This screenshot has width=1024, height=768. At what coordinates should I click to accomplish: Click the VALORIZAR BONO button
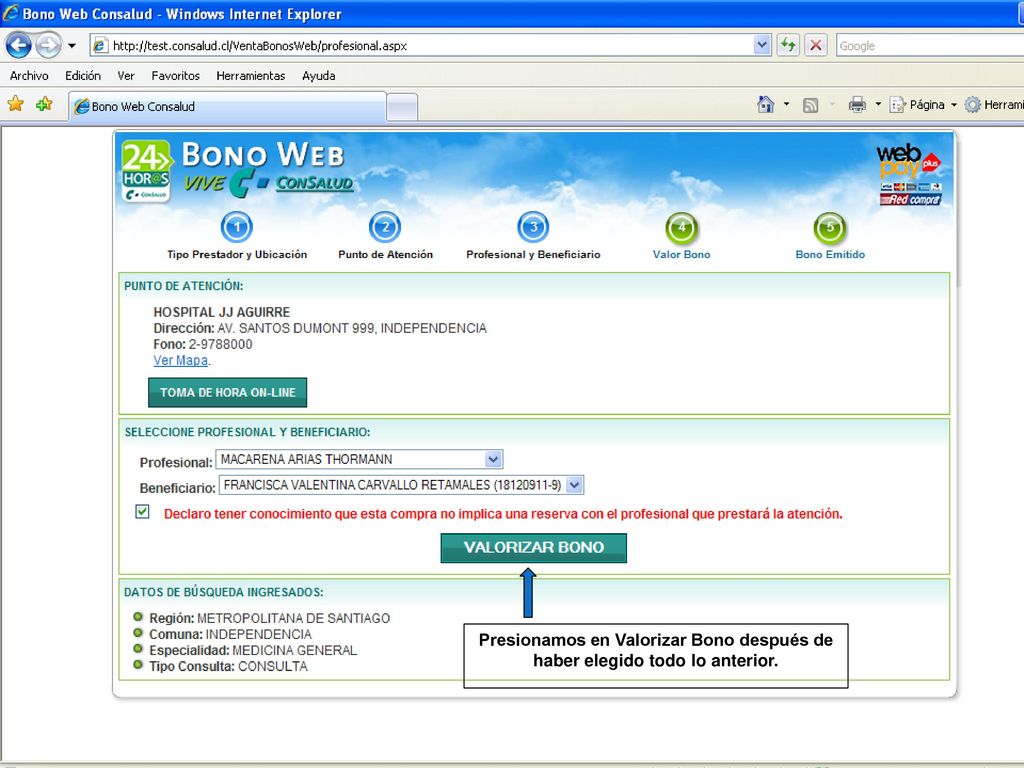(x=534, y=548)
